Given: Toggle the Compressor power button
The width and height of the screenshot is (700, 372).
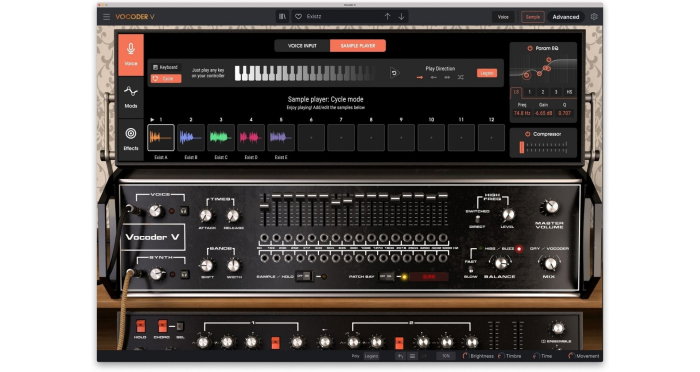Looking at the screenshot, I should 527,134.
